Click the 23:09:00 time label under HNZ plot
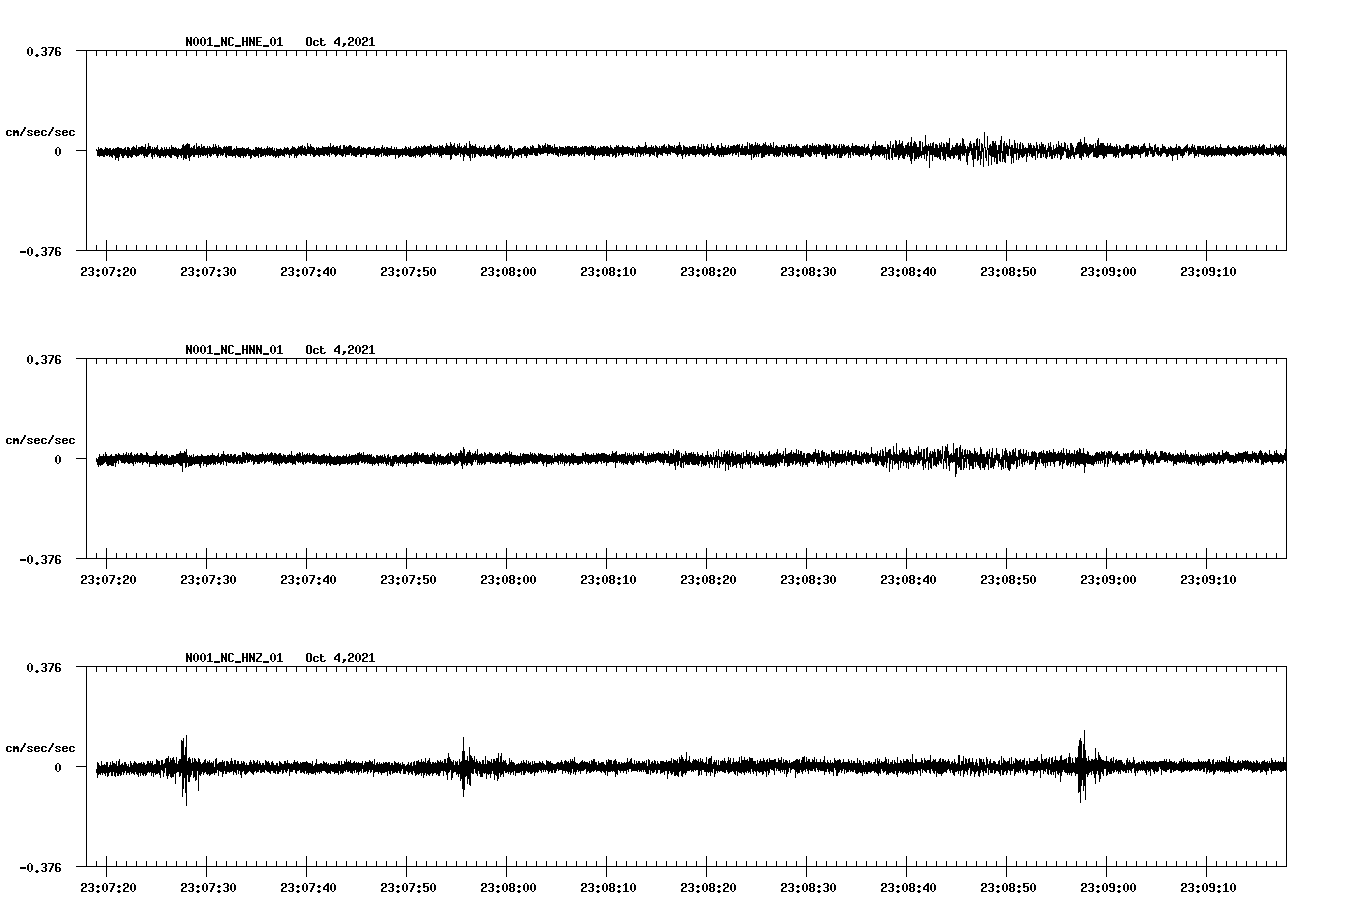 click(x=1108, y=888)
